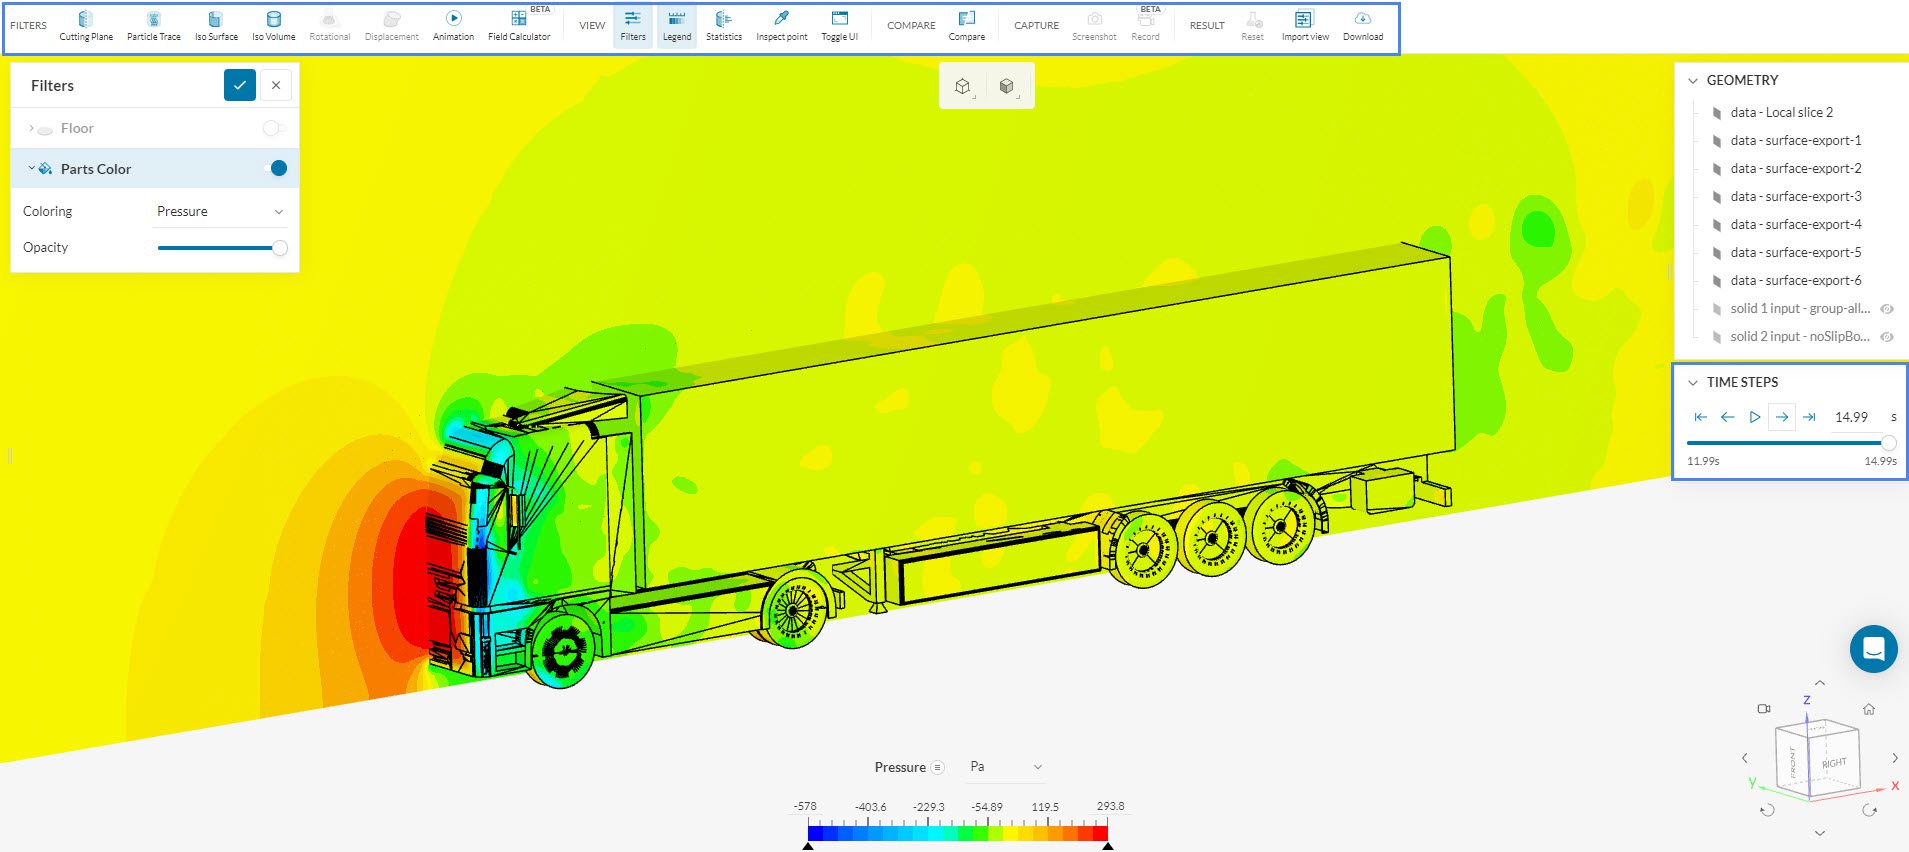Open the Coloring dropdown set to Pressure

(219, 211)
